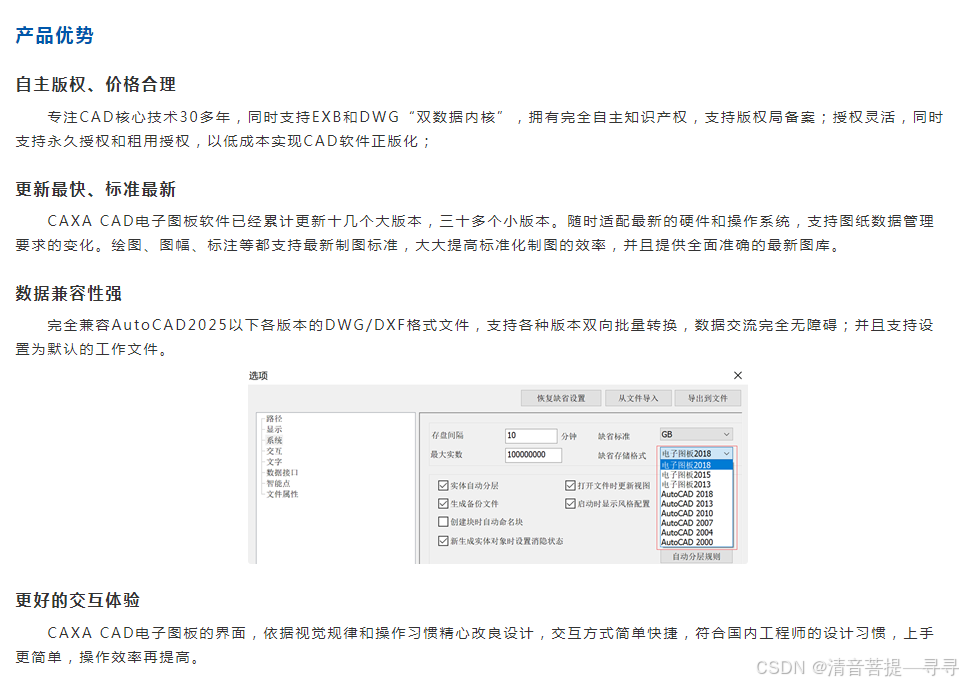
Task: Select 显示 in the options tree
Action: (x=274, y=429)
